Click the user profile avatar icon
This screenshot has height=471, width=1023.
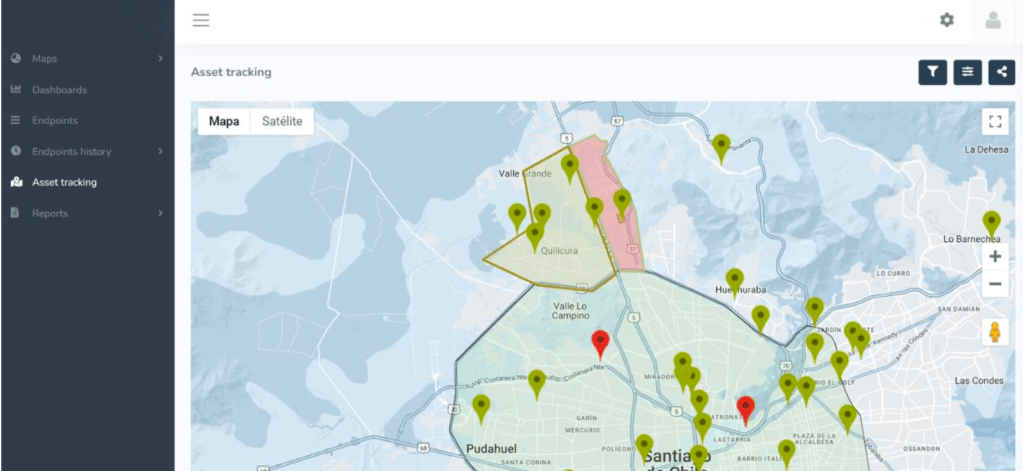click(x=993, y=20)
